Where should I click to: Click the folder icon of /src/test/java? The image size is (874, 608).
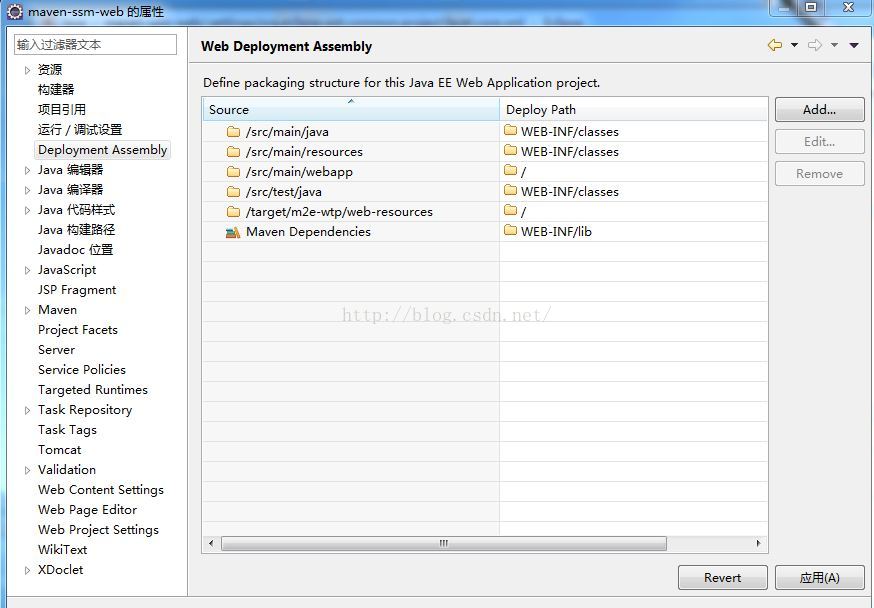[234, 192]
